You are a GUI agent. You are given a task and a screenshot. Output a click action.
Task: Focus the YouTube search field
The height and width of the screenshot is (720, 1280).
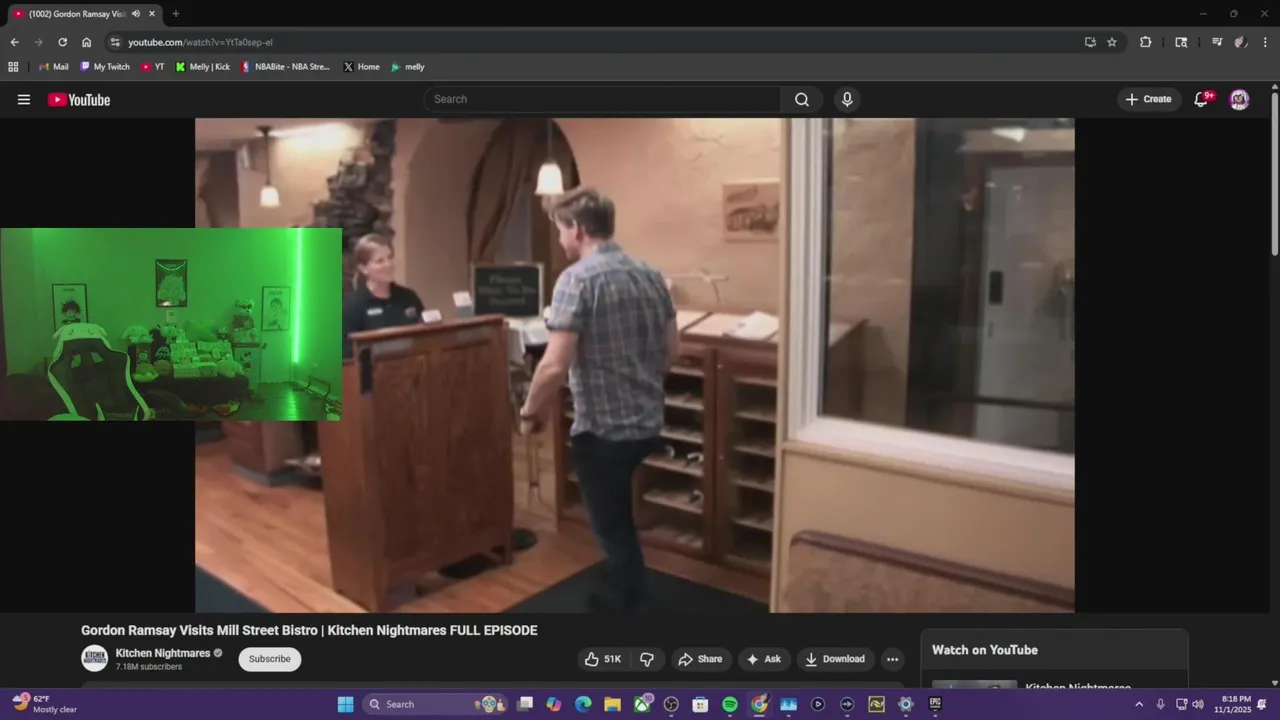tap(603, 99)
